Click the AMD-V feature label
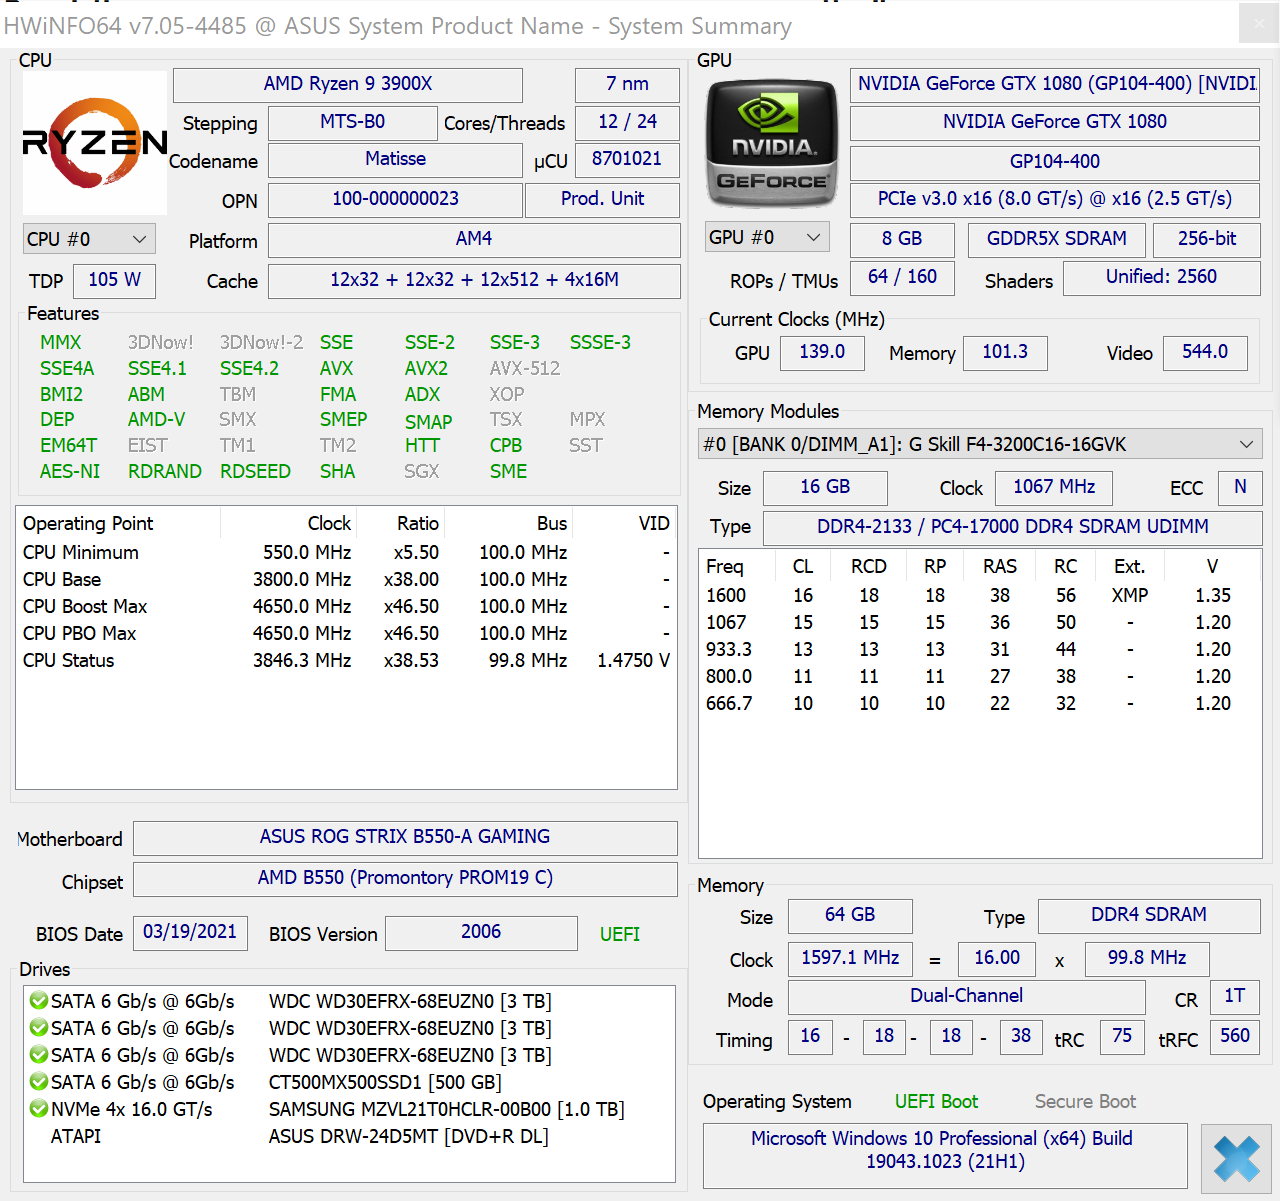 click(x=156, y=419)
